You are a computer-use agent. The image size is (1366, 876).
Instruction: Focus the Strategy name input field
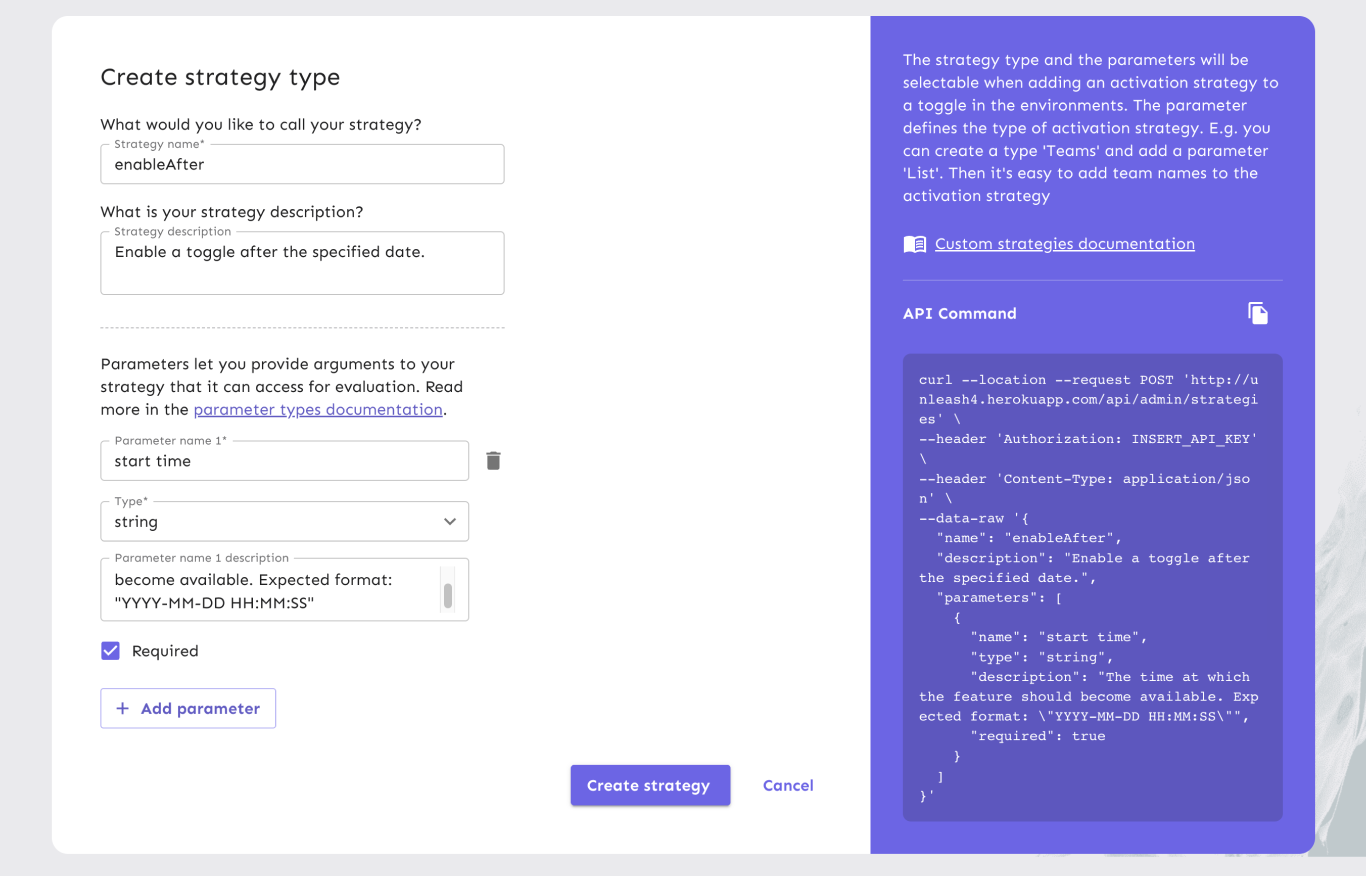(x=302, y=165)
